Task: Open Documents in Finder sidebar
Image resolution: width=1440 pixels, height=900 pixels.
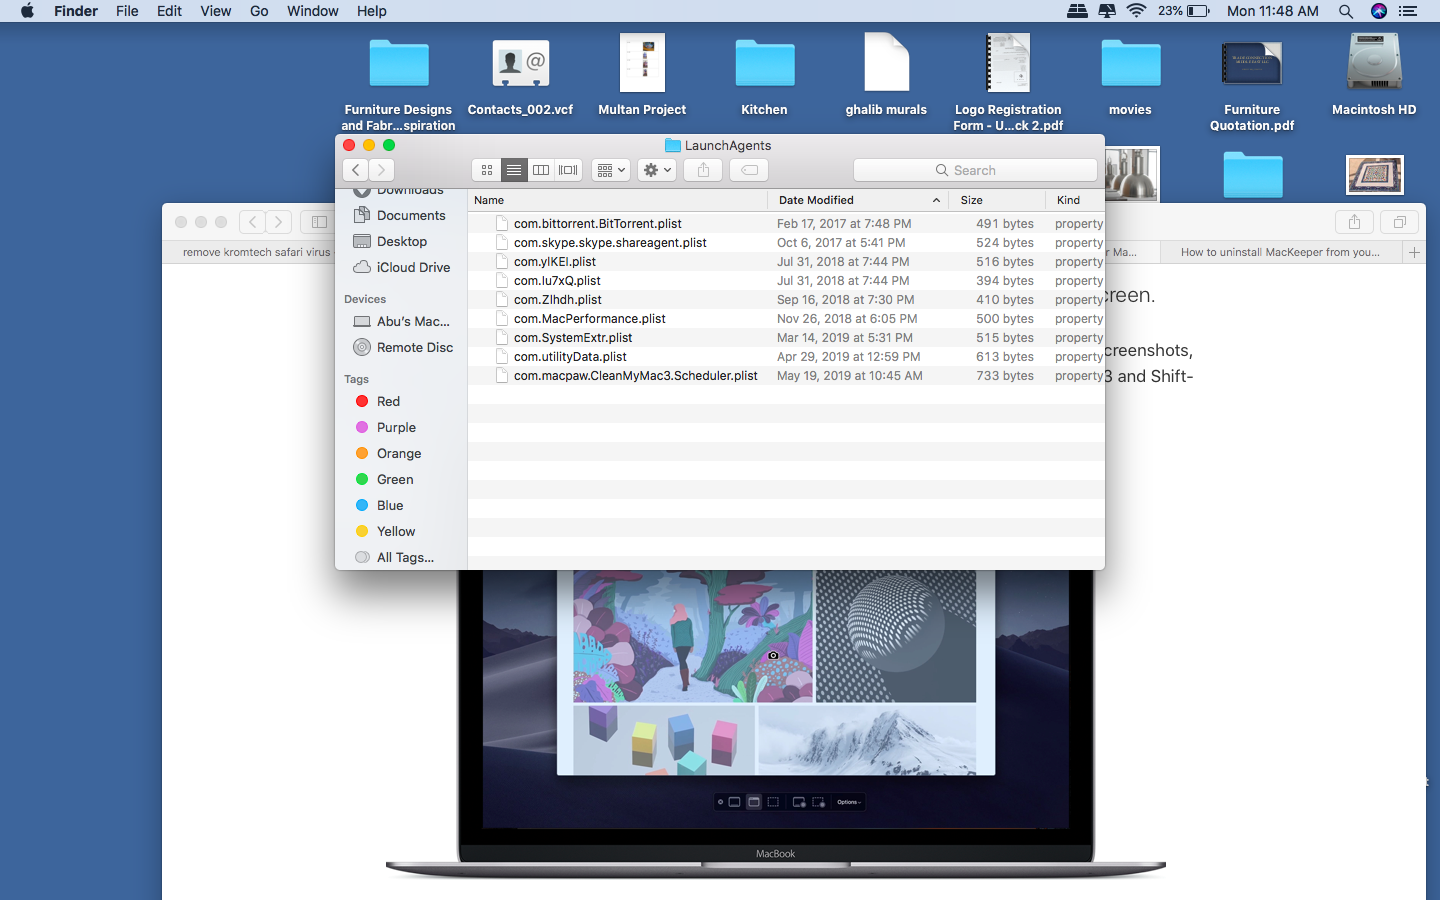Action: tap(400, 215)
